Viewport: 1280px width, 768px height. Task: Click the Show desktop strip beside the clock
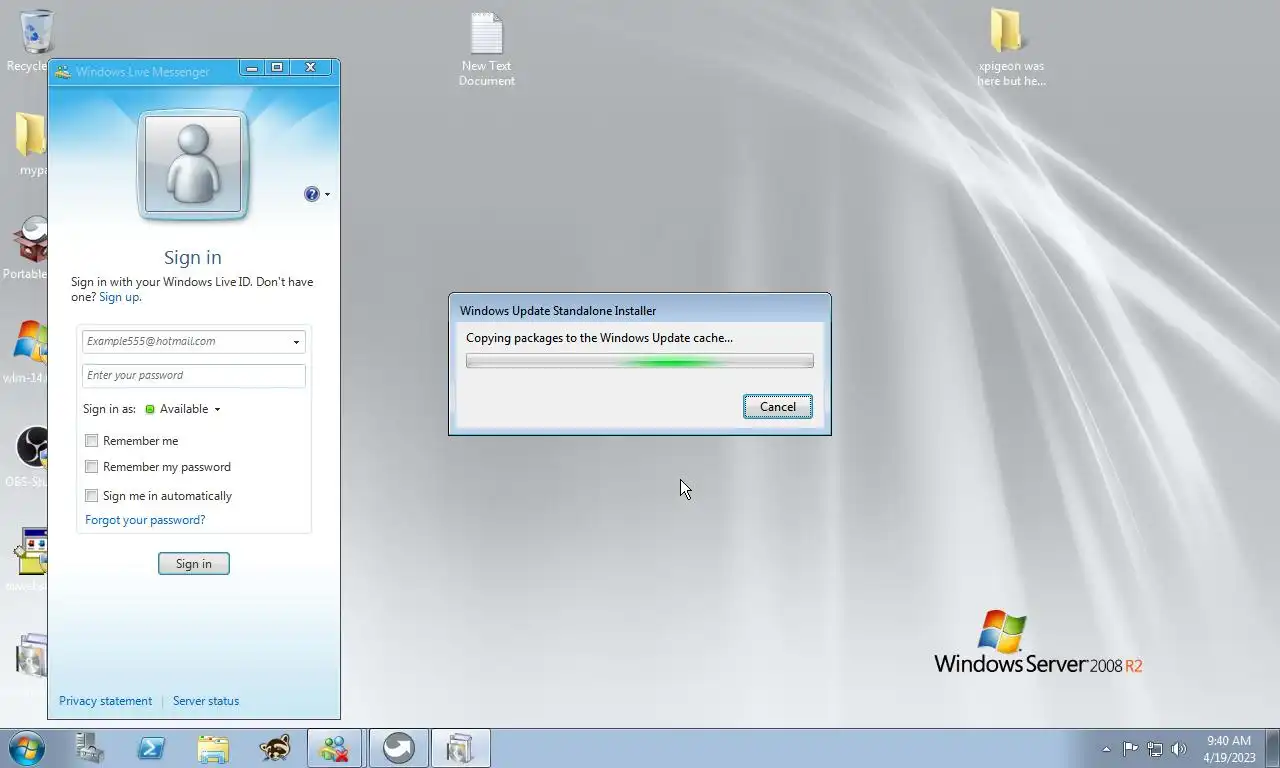coord(1272,748)
